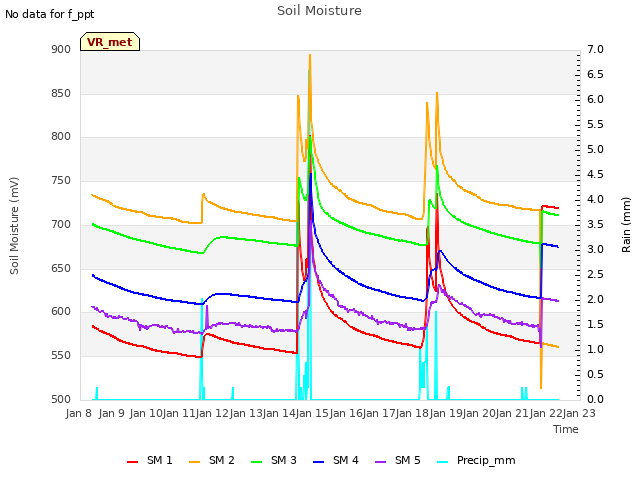Click the 550 tick on left axis

61,356
